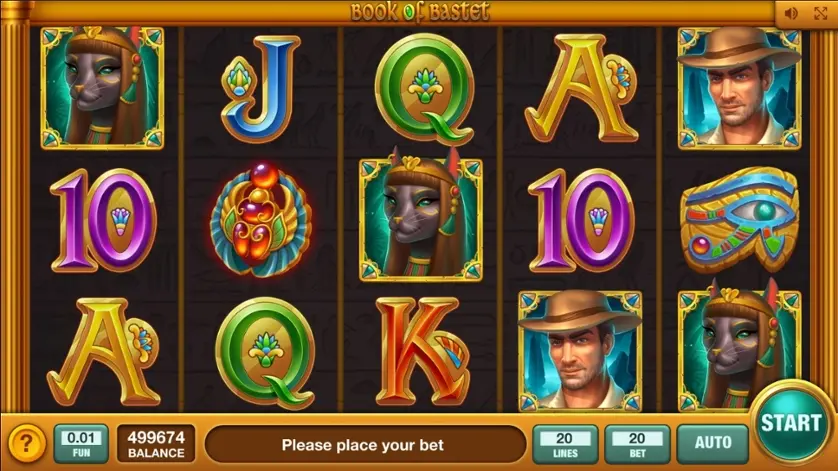
Task: Click the Bastet cat in the center reel
Action: click(x=421, y=218)
